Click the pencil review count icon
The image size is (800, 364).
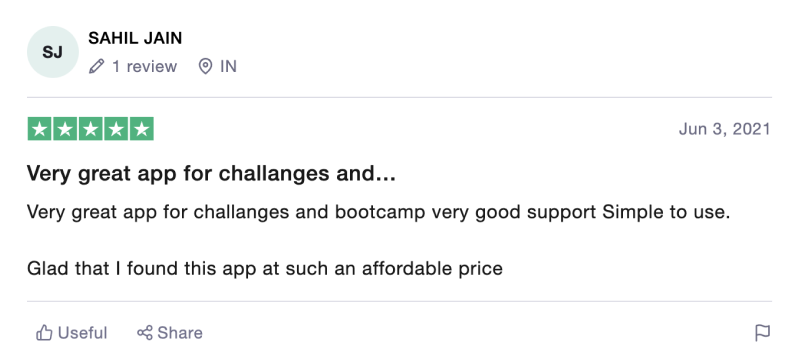(96, 66)
